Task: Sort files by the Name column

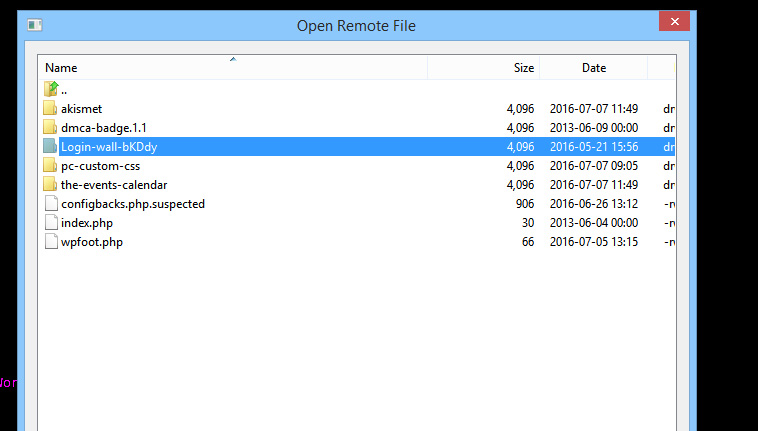Action: [x=62, y=68]
